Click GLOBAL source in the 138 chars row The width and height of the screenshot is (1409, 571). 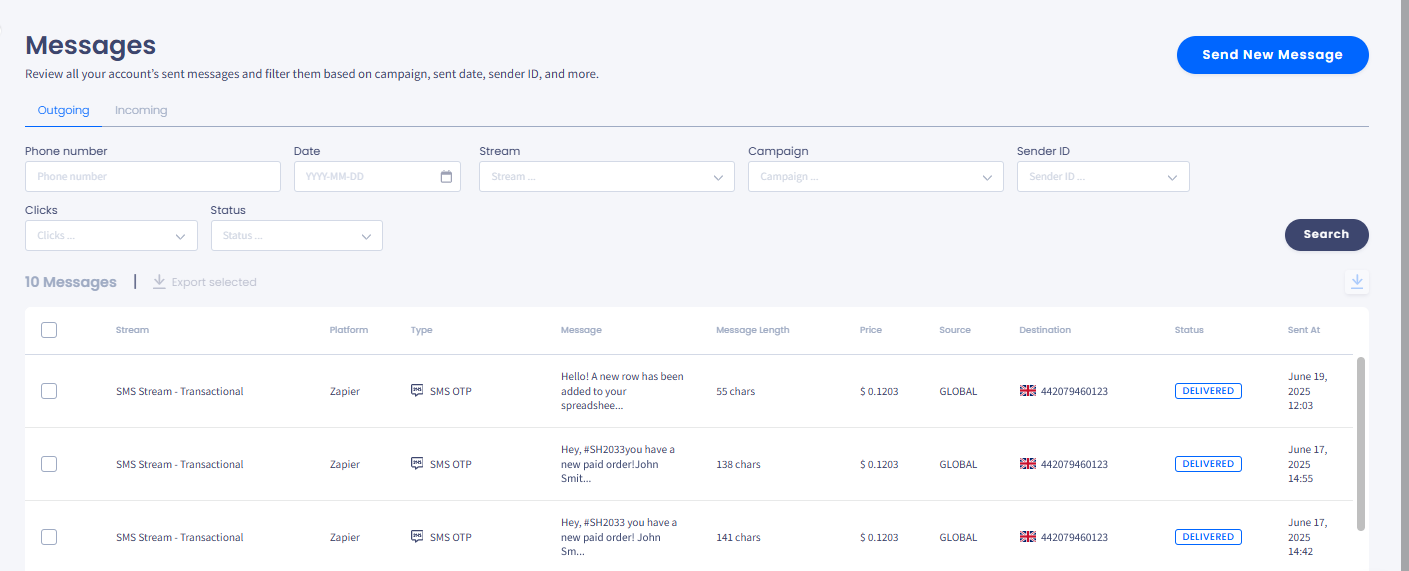point(958,464)
